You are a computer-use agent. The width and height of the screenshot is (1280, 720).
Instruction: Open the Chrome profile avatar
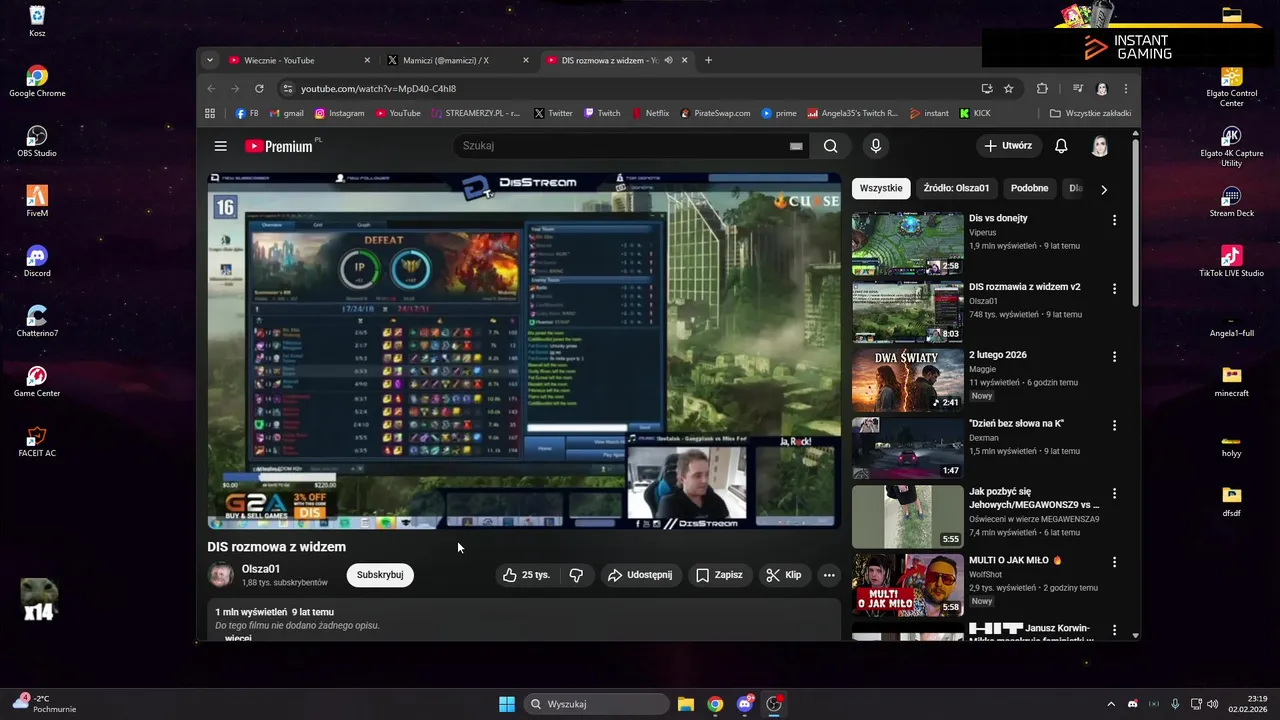(1102, 88)
